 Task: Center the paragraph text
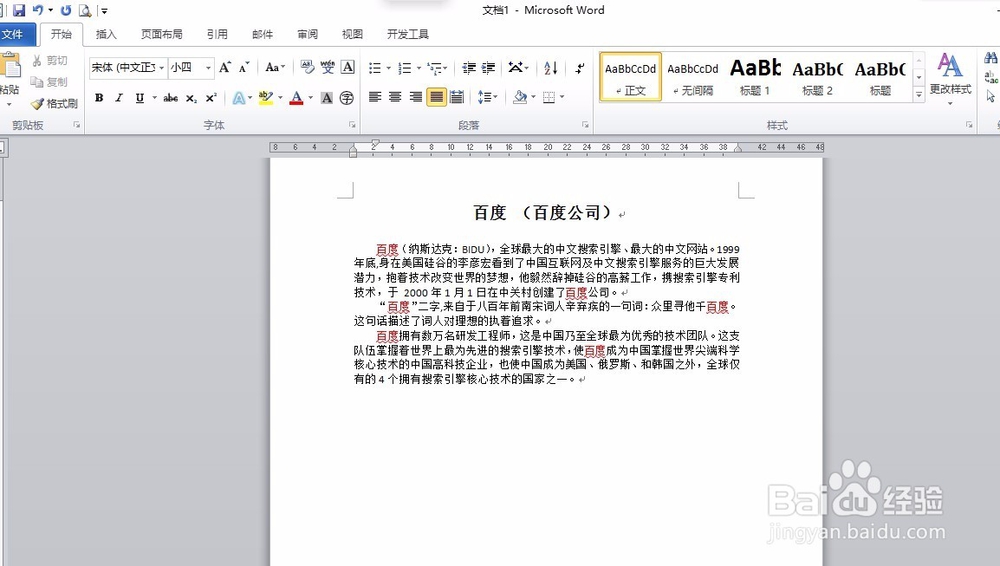pyautogui.click(x=395, y=97)
